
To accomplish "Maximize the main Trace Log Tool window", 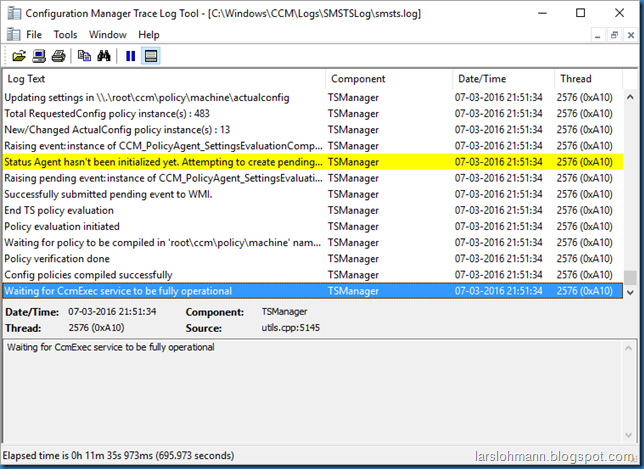I will pyautogui.click(x=580, y=13).
